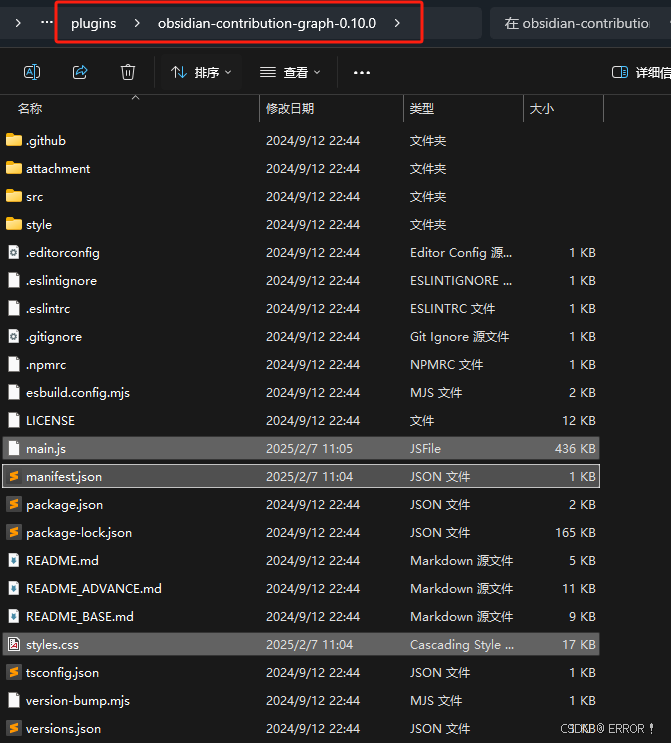Sort by Name (名称) column header
The width and height of the screenshot is (671, 743).
30,109
